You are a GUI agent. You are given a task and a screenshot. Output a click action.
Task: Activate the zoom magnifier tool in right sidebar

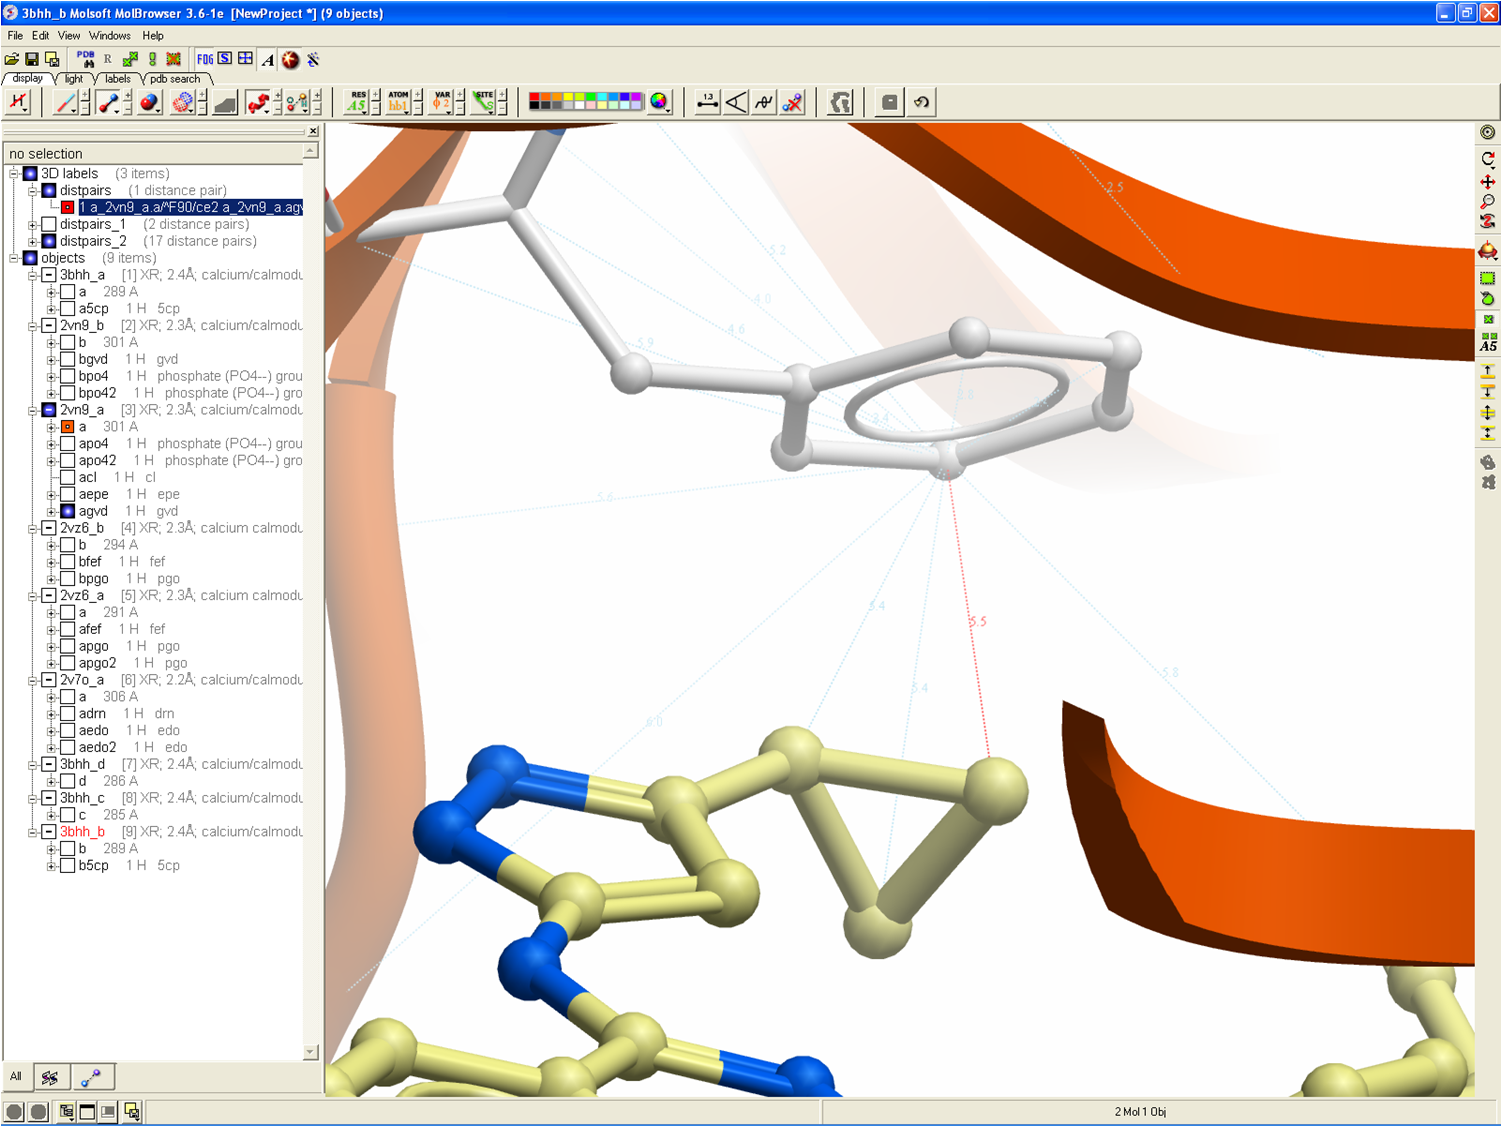(x=1488, y=202)
